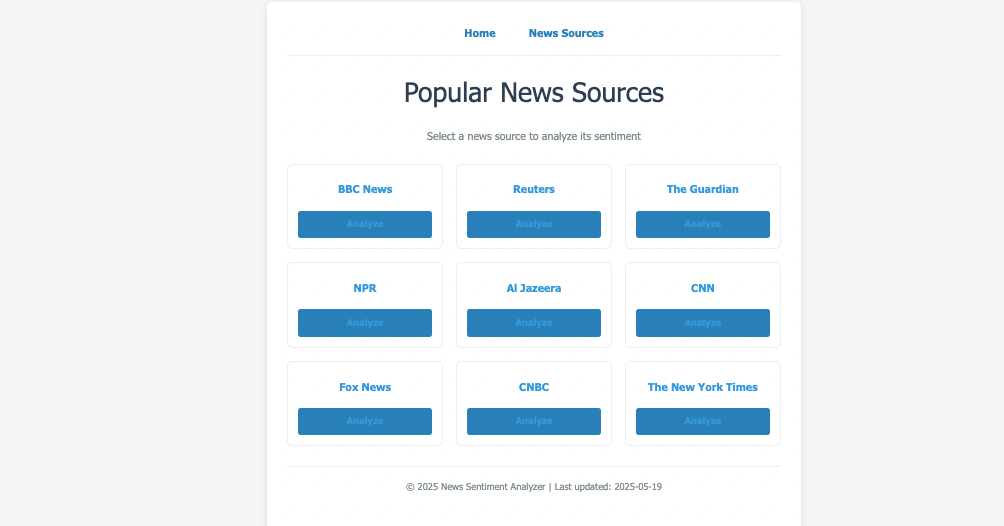Click the CNN source title
The image size is (1004, 526).
click(x=702, y=288)
